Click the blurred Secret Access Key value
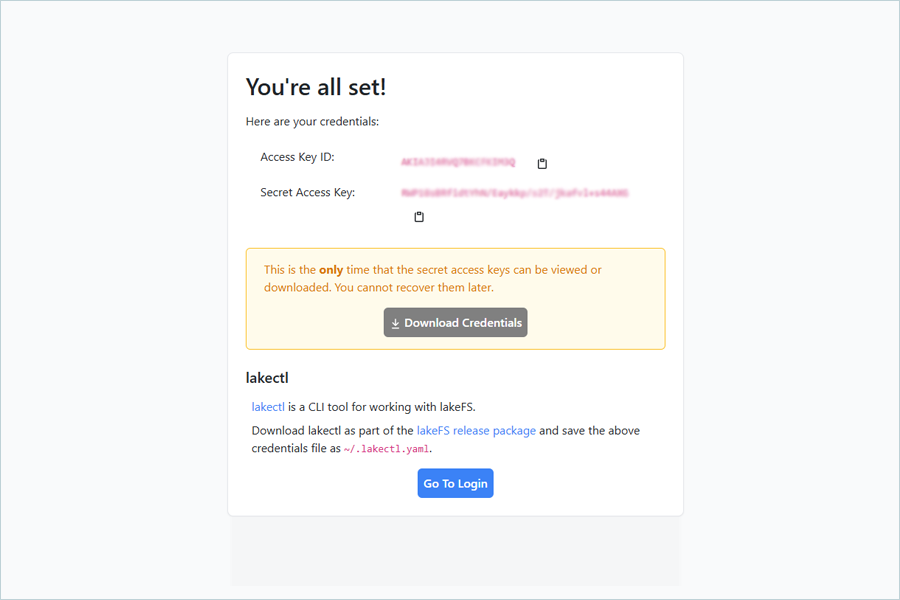The width and height of the screenshot is (900, 600). point(514,193)
